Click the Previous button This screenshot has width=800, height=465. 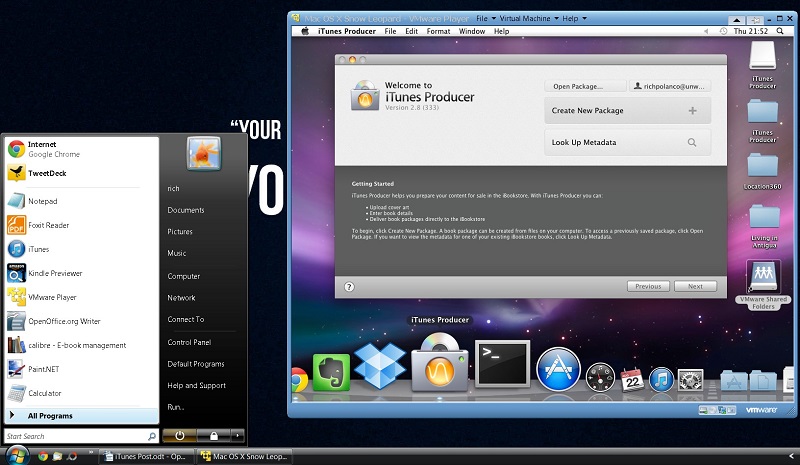648,286
